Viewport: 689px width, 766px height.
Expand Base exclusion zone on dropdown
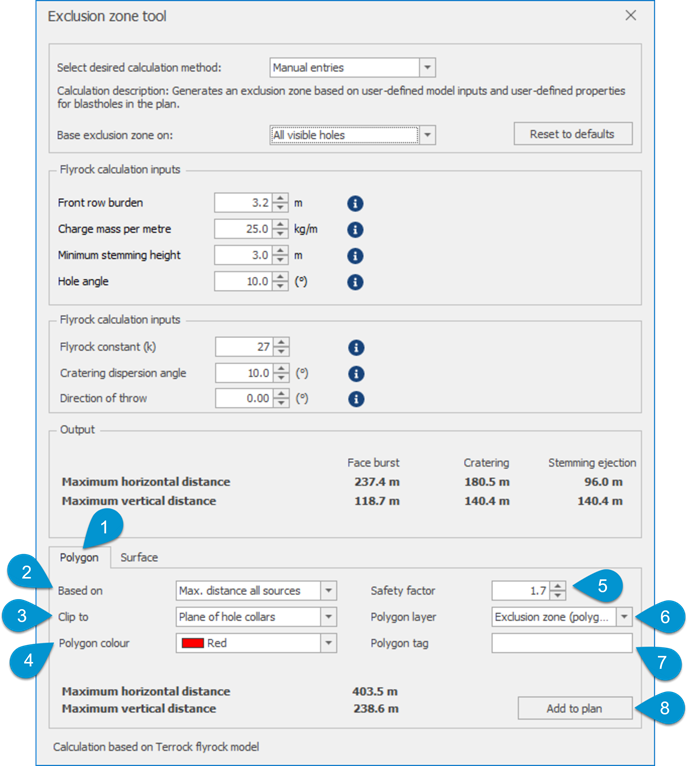point(428,135)
